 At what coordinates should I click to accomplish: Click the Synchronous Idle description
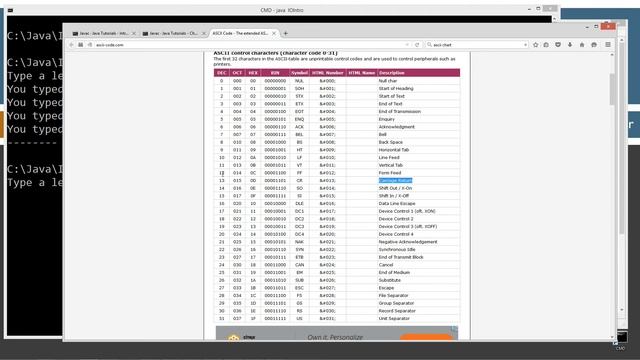click(x=397, y=249)
